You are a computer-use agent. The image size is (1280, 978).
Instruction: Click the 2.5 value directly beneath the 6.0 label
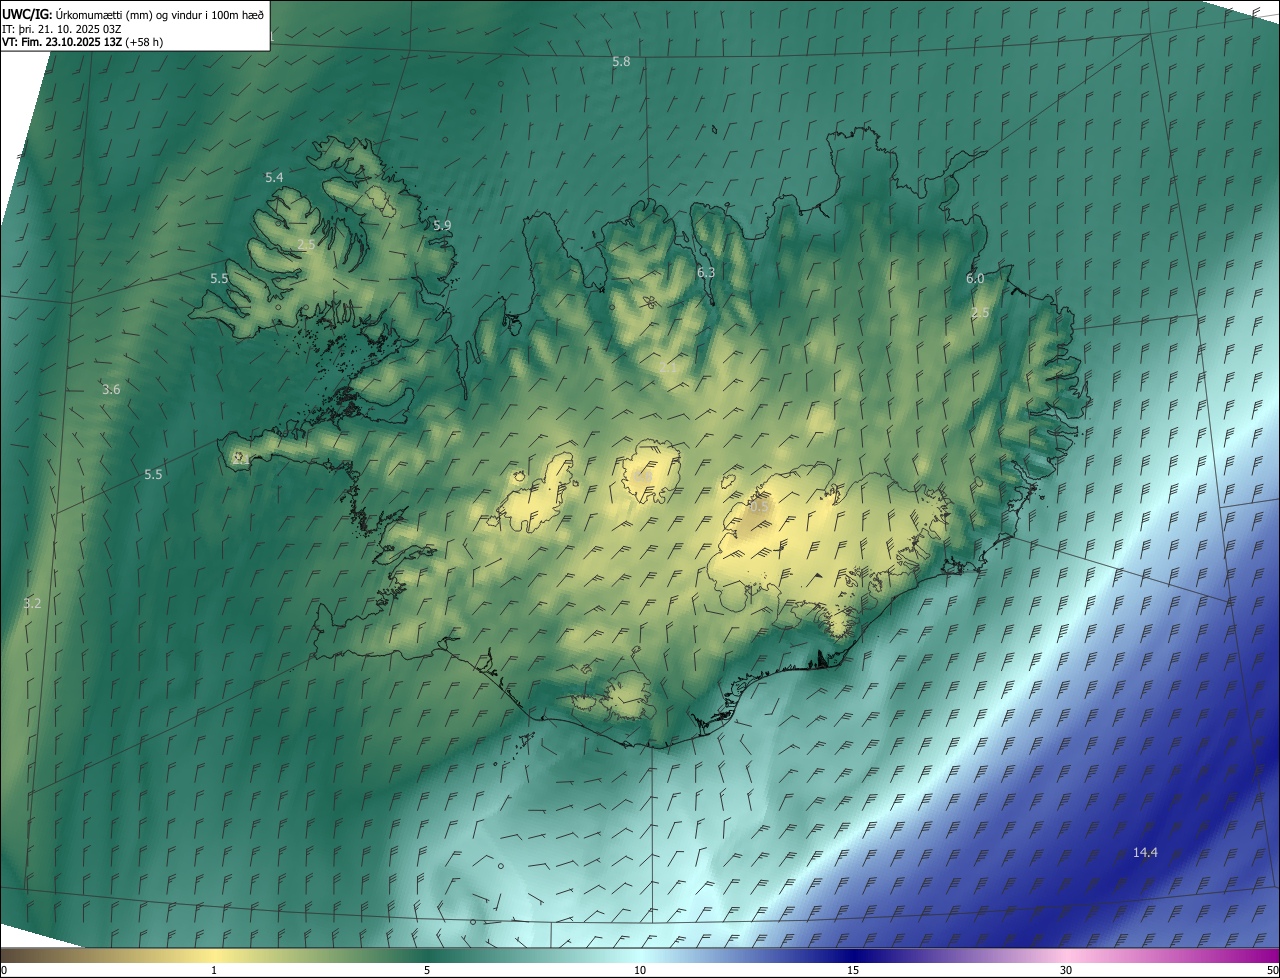[981, 313]
